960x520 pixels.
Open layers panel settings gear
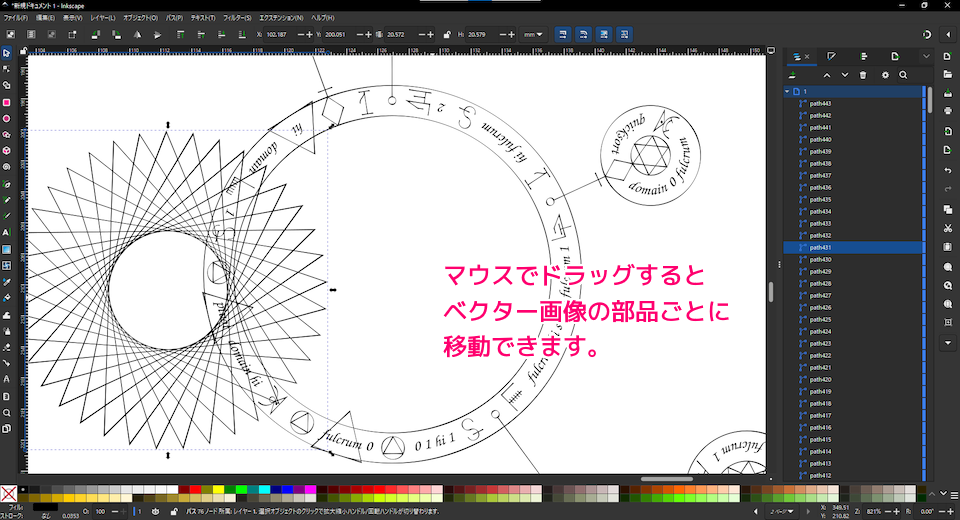tap(885, 75)
